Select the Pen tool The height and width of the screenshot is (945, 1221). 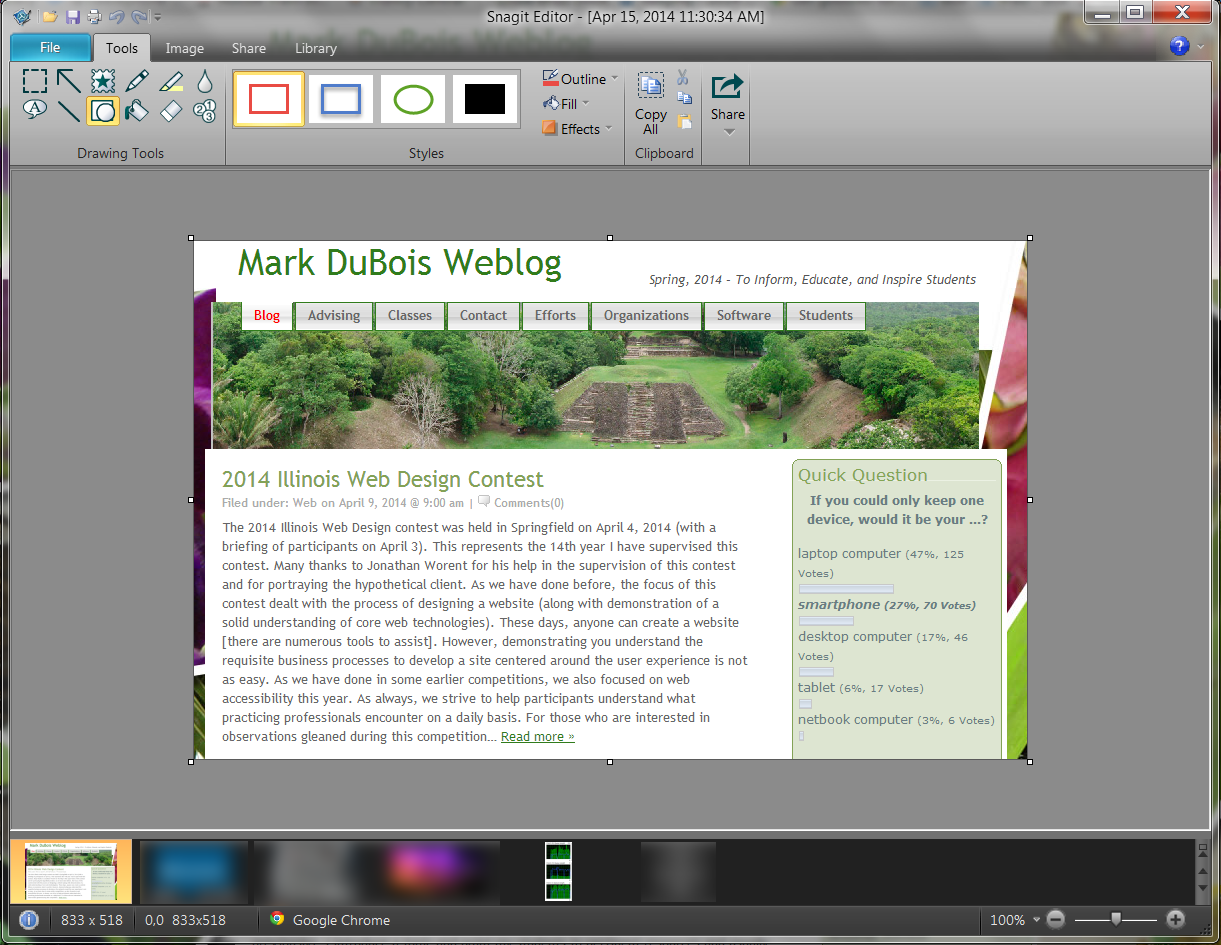pos(137,81)
